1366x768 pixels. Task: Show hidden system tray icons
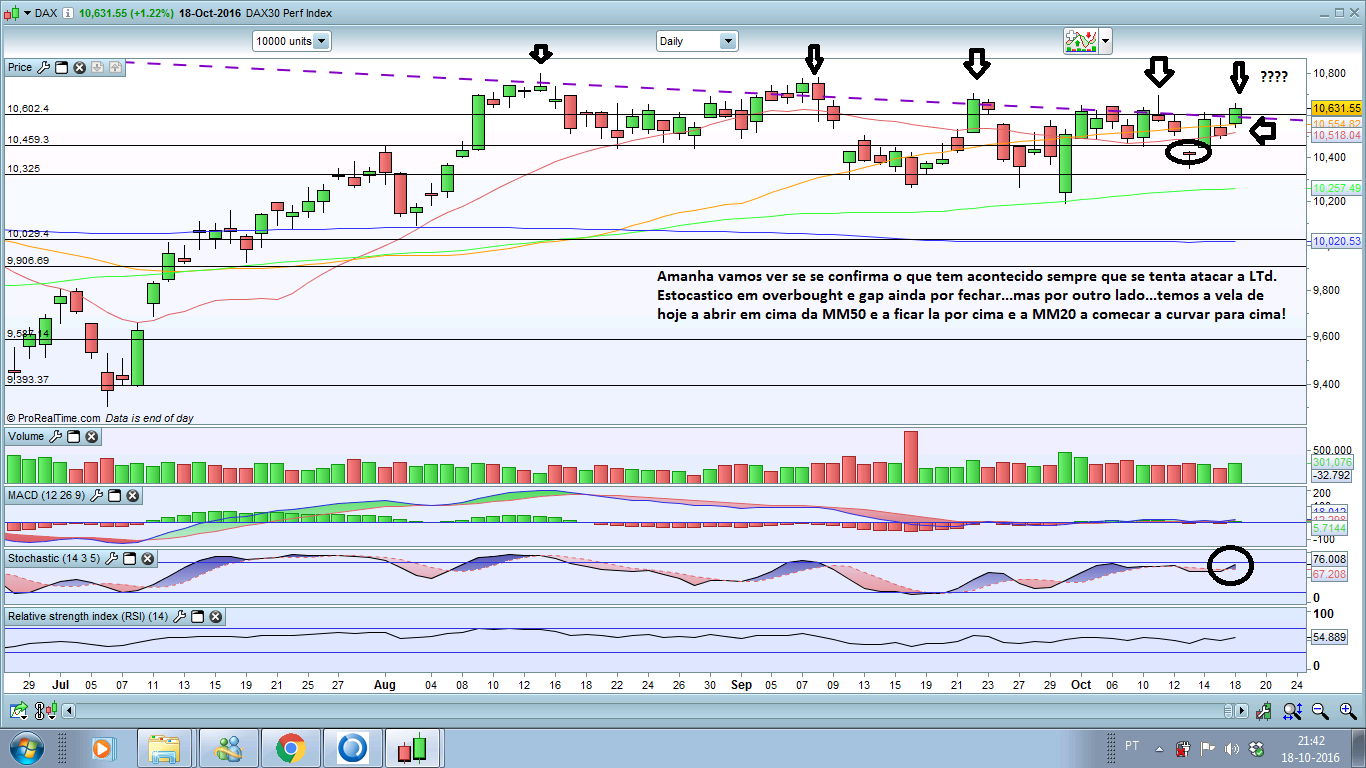pos(1161,748)
